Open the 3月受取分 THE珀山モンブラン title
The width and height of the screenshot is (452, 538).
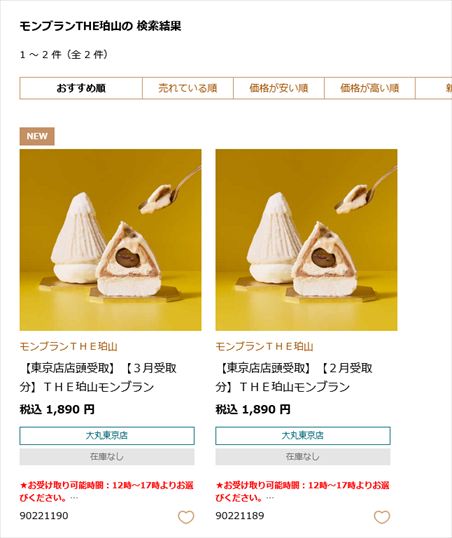98,377
